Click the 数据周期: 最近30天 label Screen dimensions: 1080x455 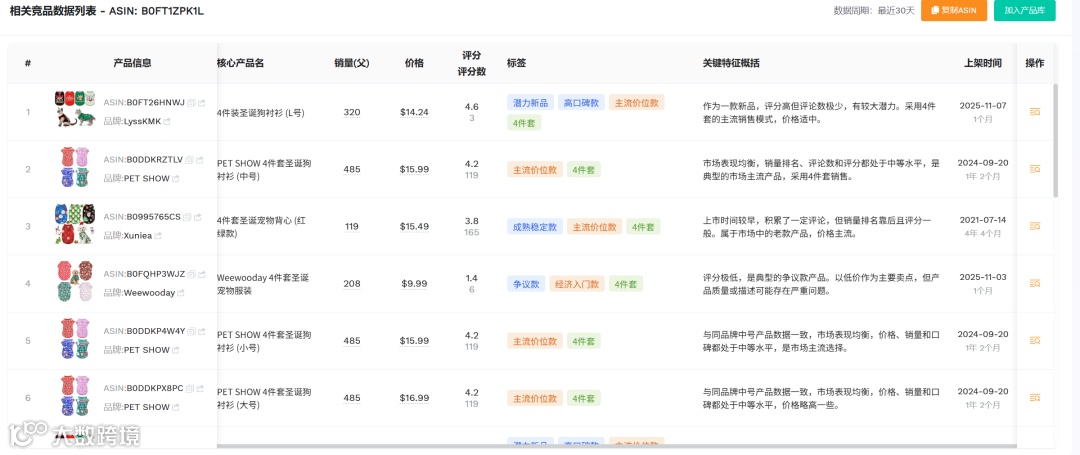coord(874,10)
